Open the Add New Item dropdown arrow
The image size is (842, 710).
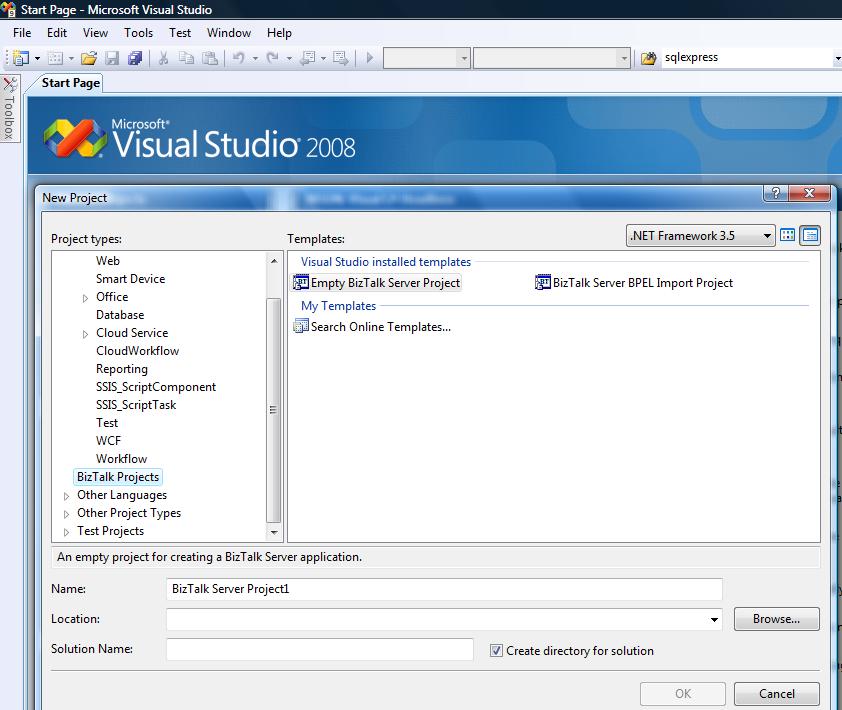point(71,58)
